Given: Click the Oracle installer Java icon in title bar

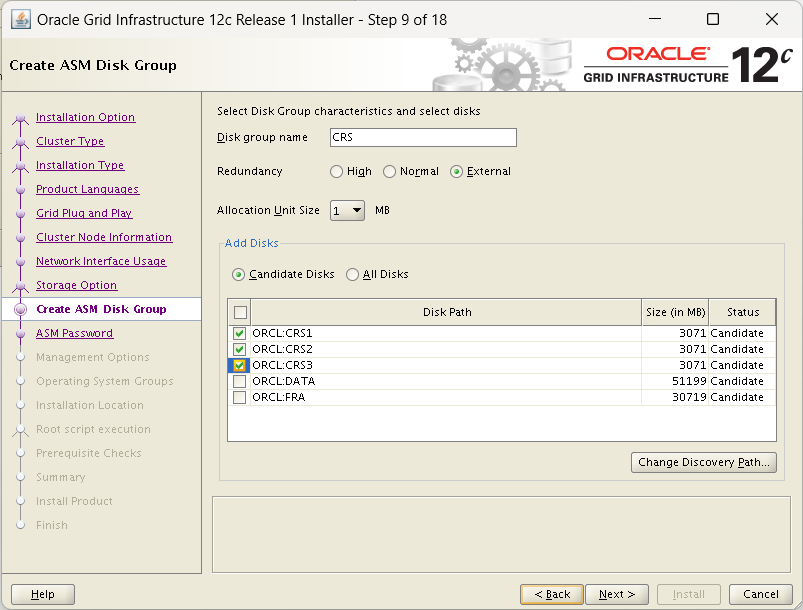Looking at the screenshot, I should coord(20,20).
